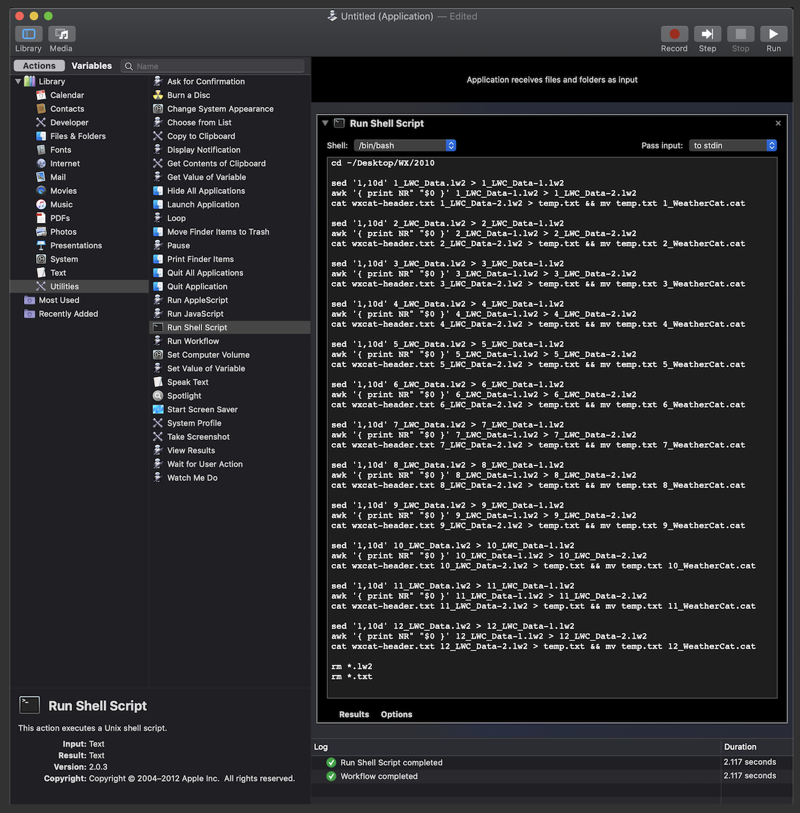Open the Most Used smart folder
The image size is (800, 813).
(x=59, y=300)
